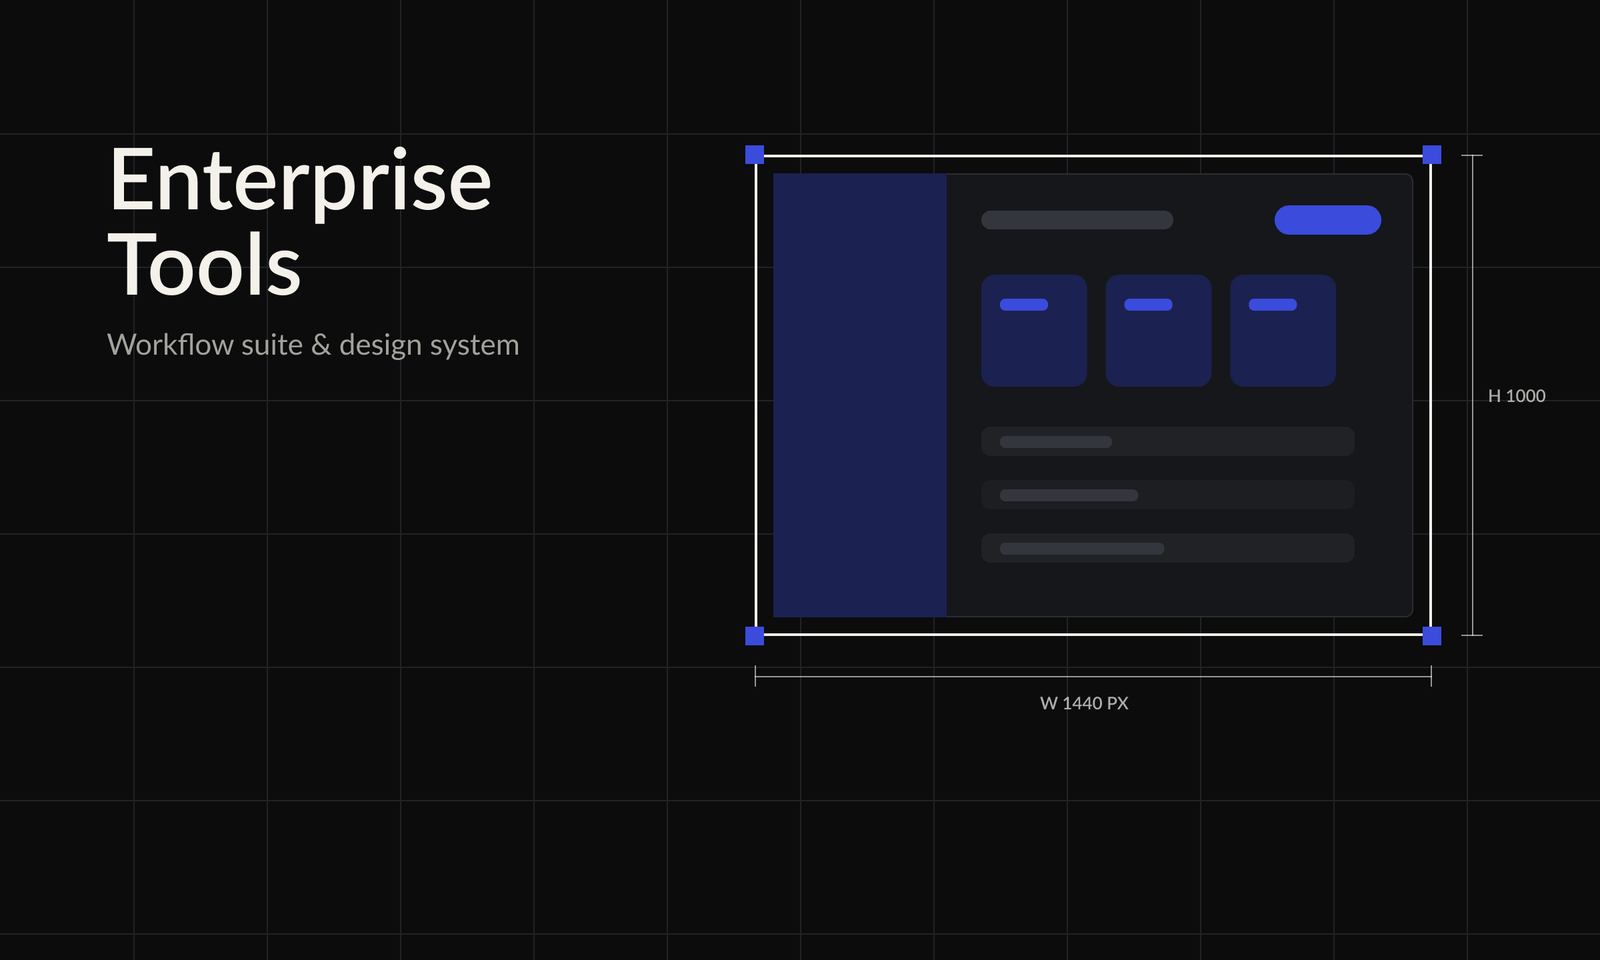
Task: Click the blue pill button in the mockup header
Action: click(x=1327, y=220)
